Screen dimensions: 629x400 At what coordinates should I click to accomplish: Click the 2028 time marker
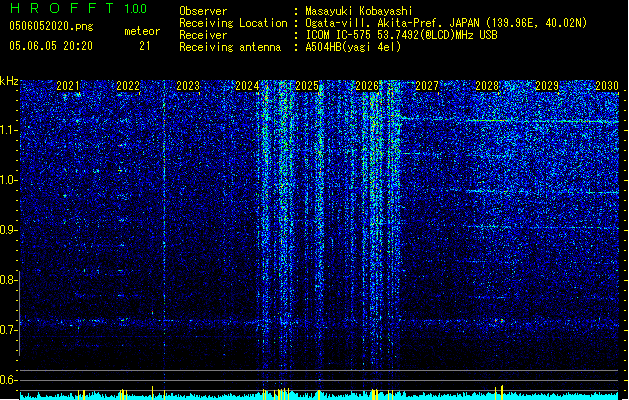point(487,86)
